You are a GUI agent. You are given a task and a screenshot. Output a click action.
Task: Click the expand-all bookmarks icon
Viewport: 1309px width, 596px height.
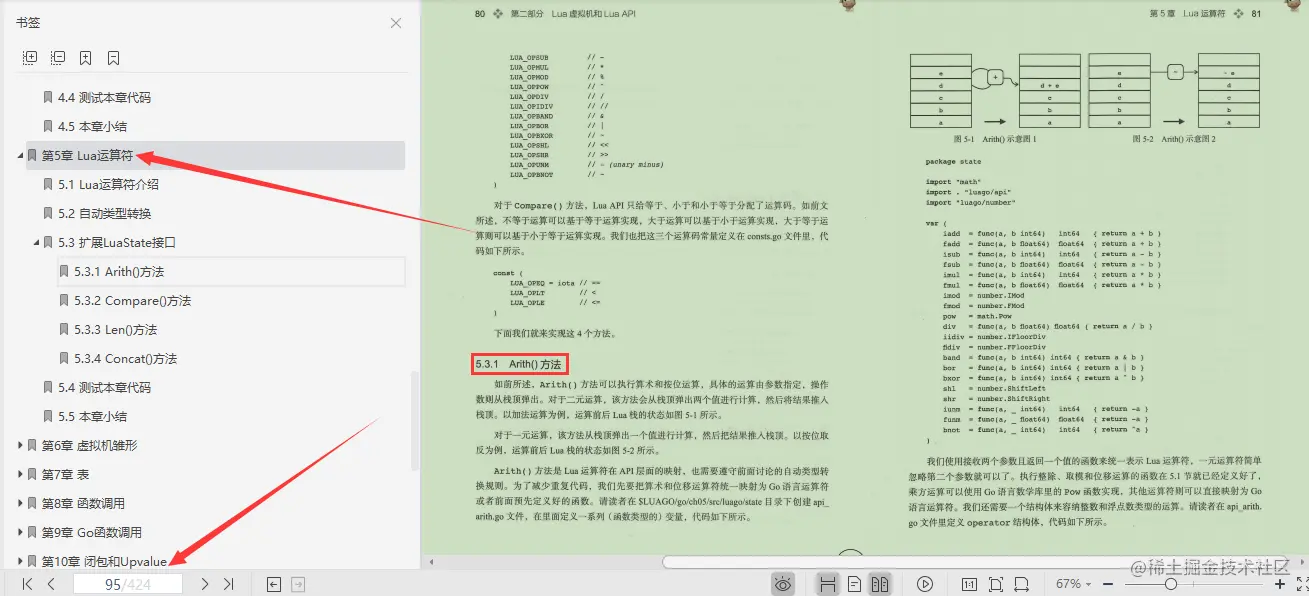coord(31,57)
